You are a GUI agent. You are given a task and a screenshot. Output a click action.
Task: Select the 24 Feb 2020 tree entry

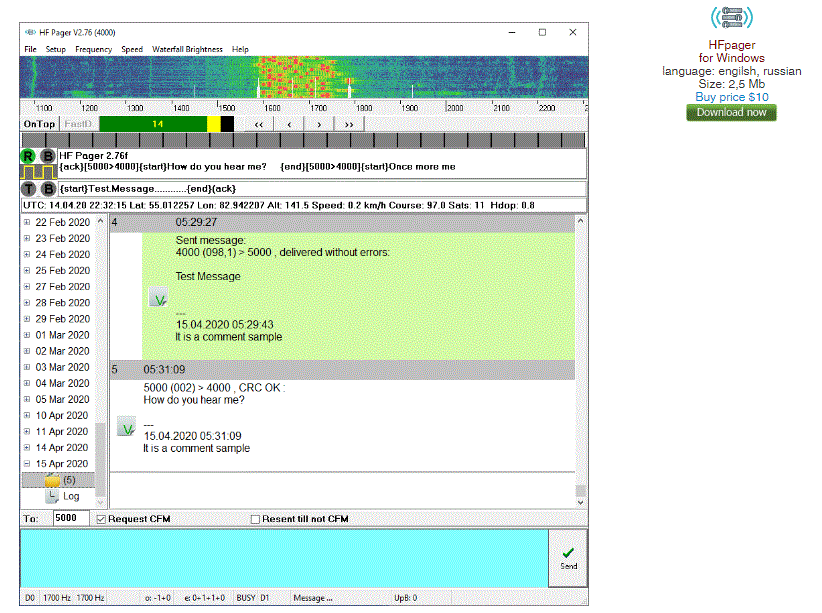tap(62, 255)
